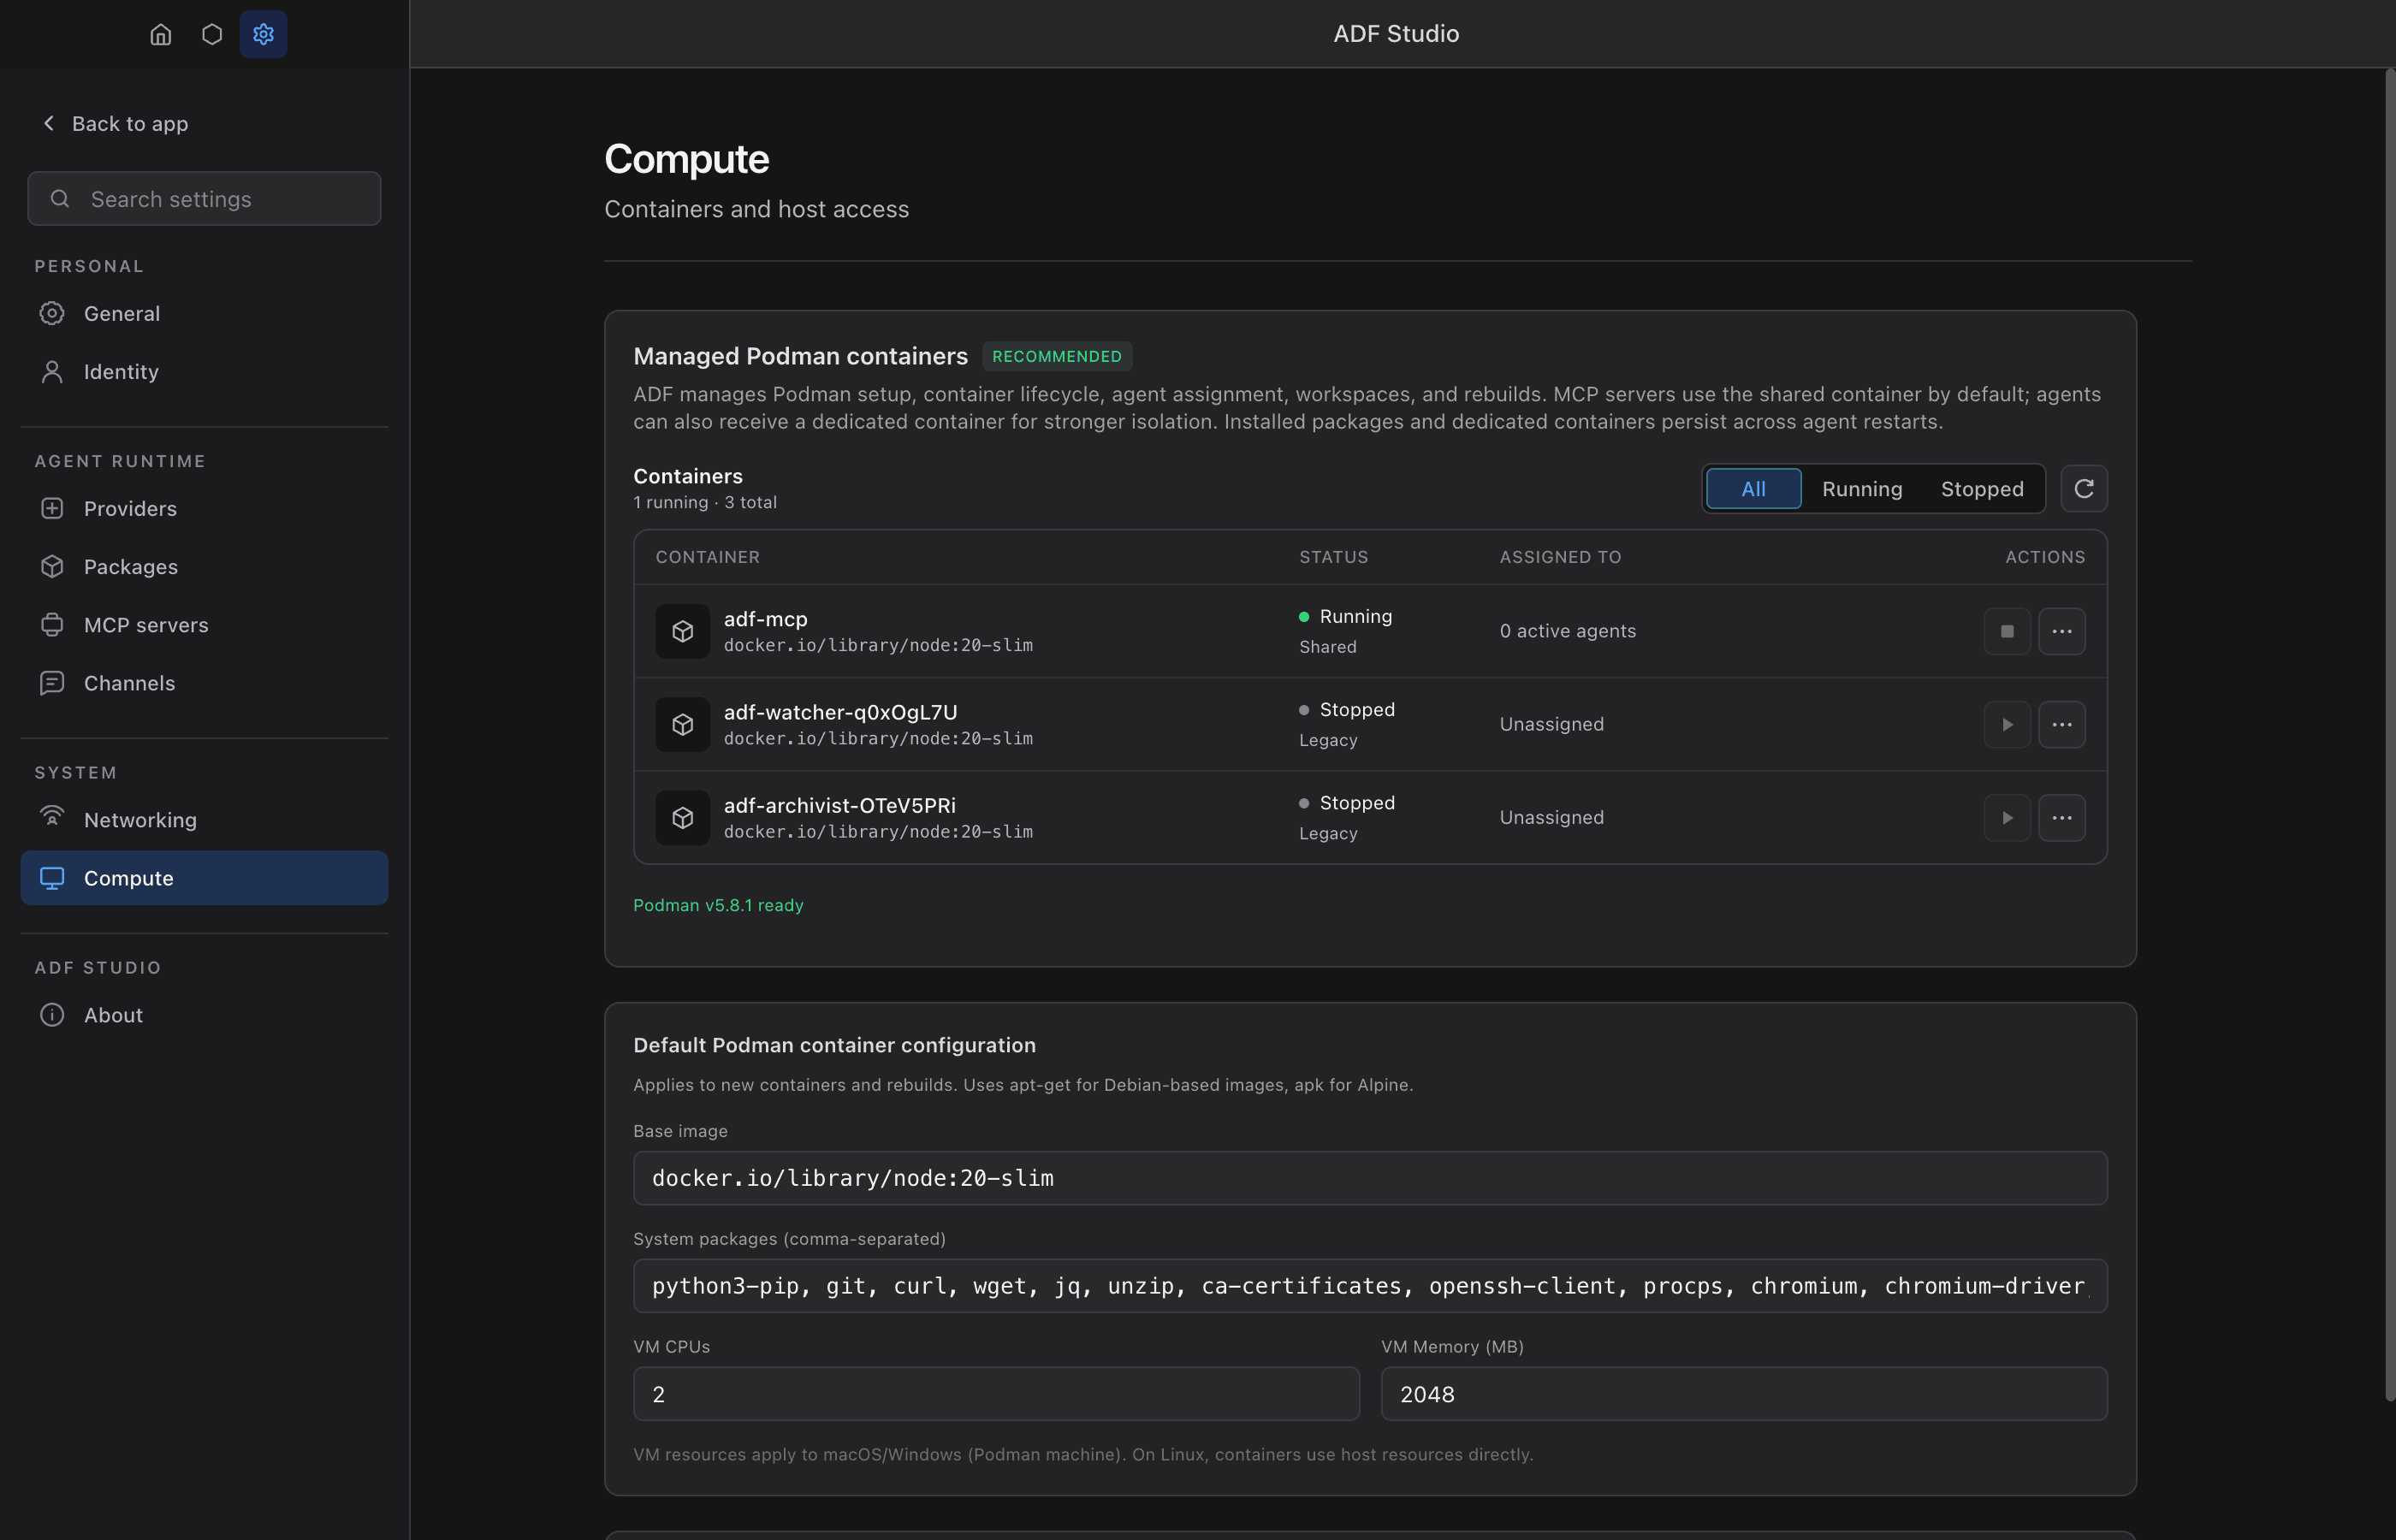Viewport: 2396px width, 1540px height.
Task: Click the System packages input field
Action: pos(1370,1286)
